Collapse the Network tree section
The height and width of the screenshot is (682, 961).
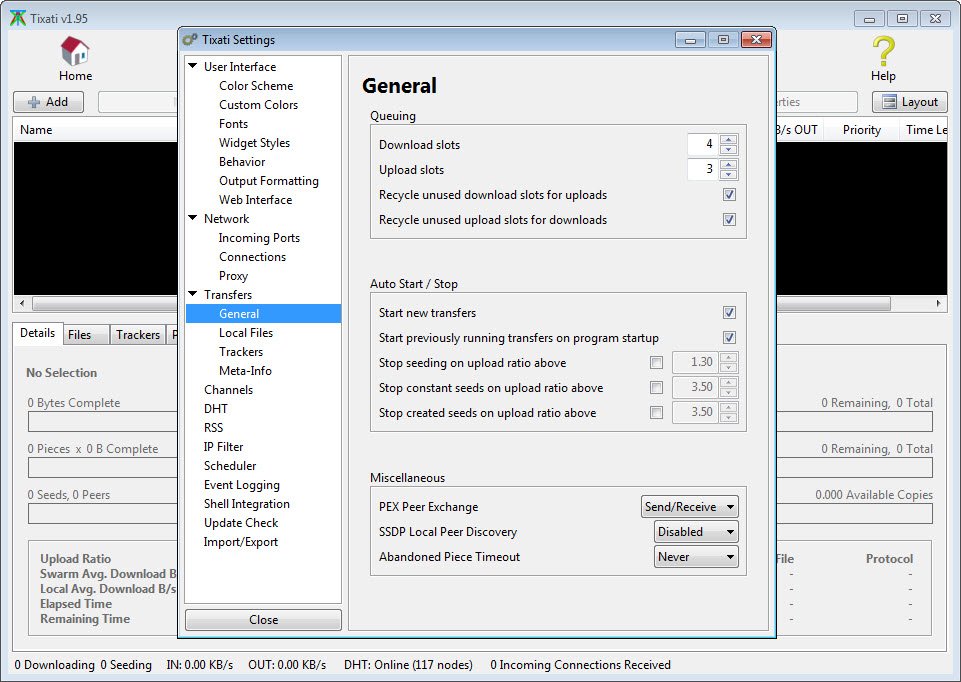point(192,218)
